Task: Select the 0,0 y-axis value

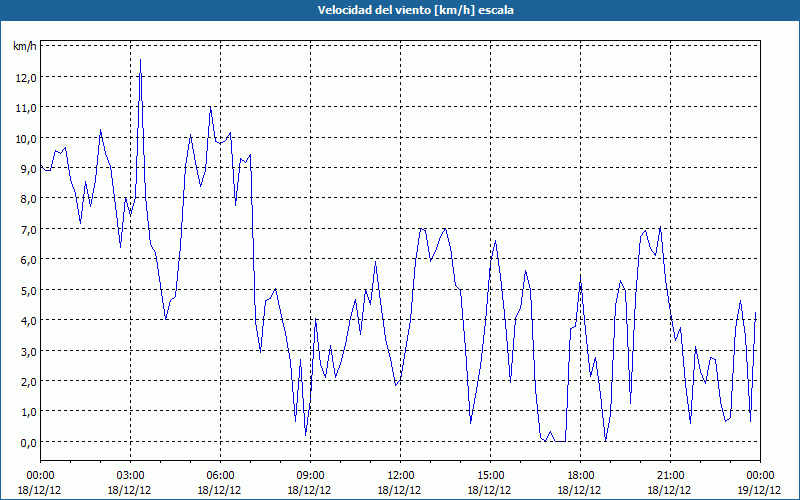Action: point(28,442)
